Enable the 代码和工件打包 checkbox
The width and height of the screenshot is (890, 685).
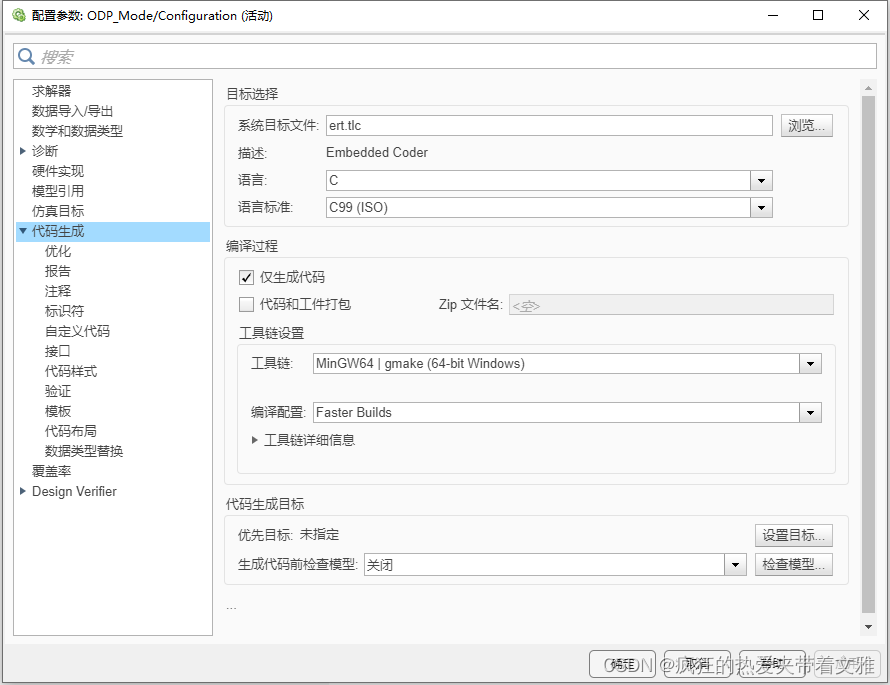(x=246, y=305)
